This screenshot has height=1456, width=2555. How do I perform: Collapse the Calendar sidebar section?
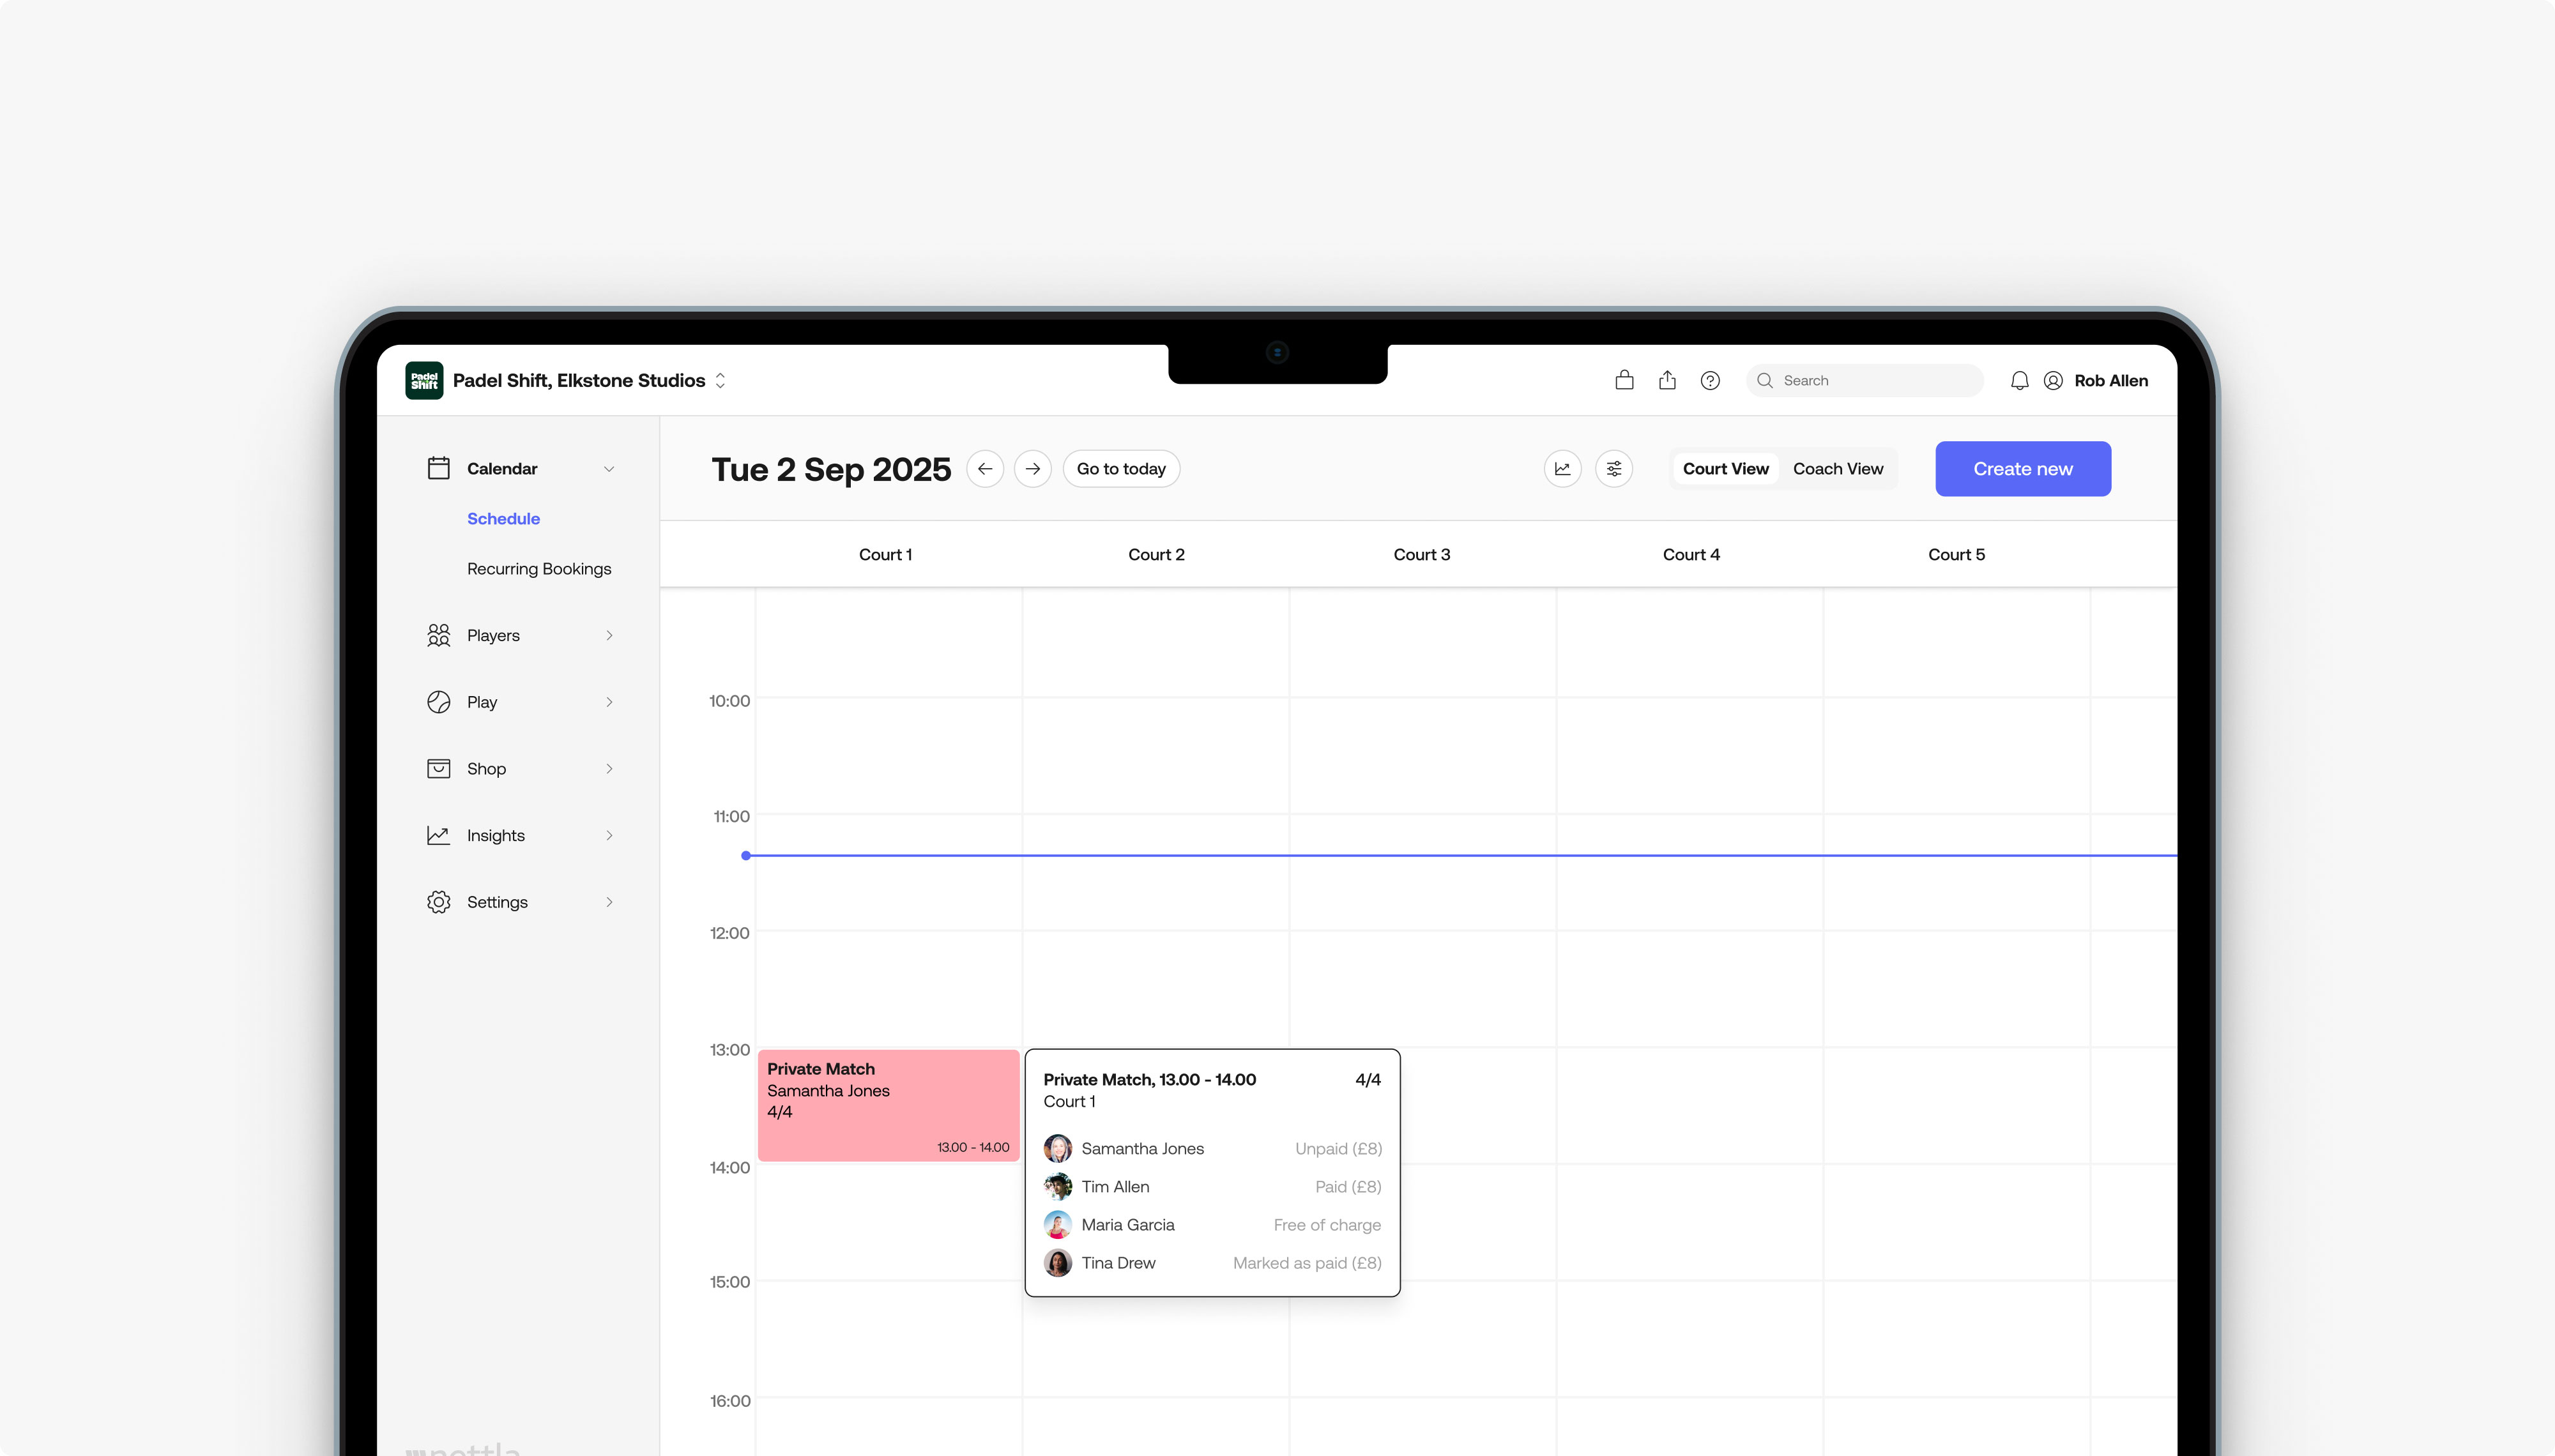tap(609, 468)
